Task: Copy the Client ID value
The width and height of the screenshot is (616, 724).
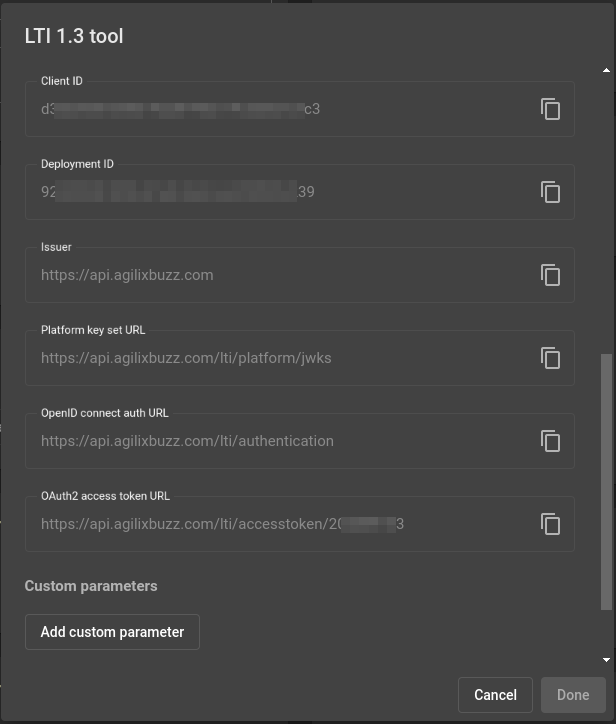Action: coord(550,109)
